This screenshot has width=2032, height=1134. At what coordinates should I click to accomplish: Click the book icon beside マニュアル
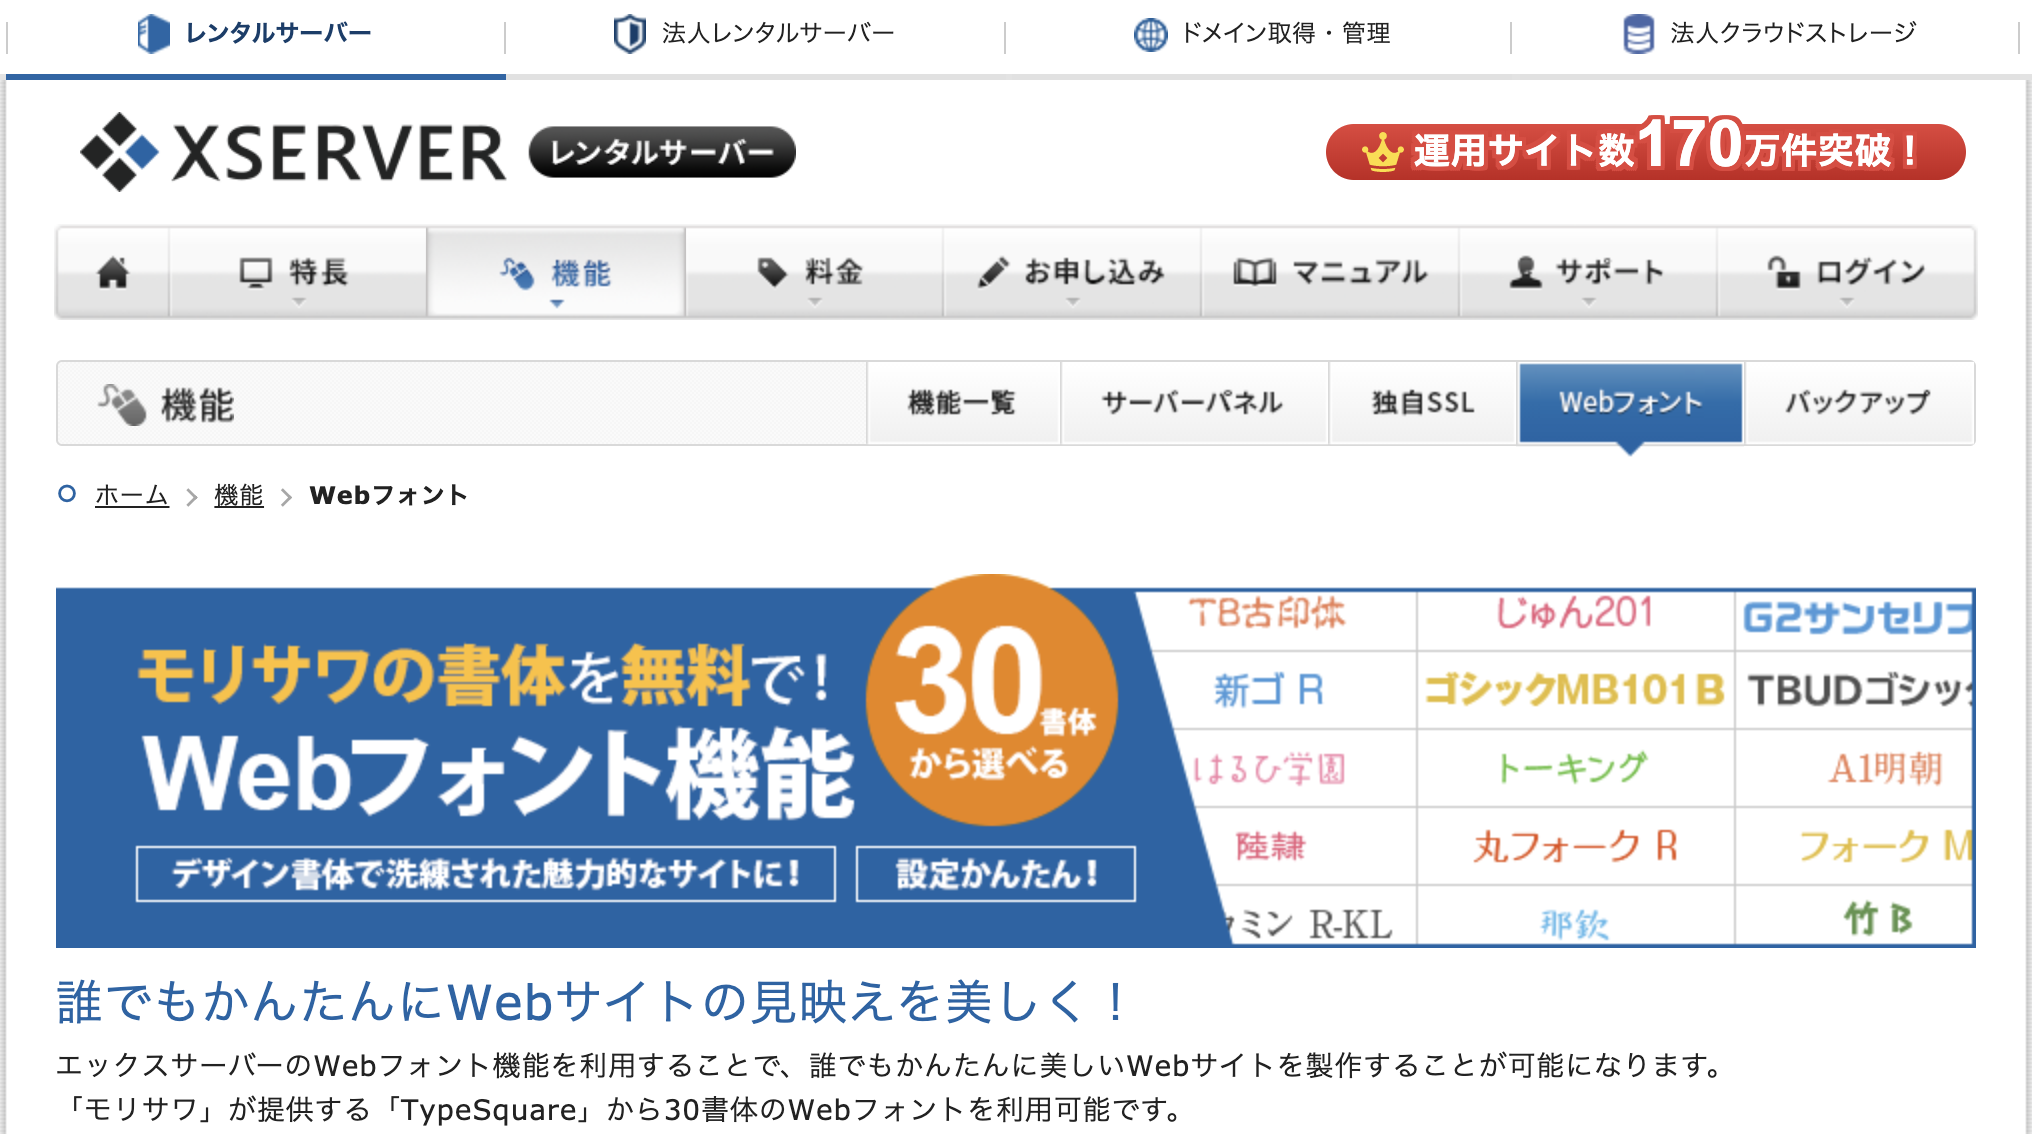click(1254, 272)
